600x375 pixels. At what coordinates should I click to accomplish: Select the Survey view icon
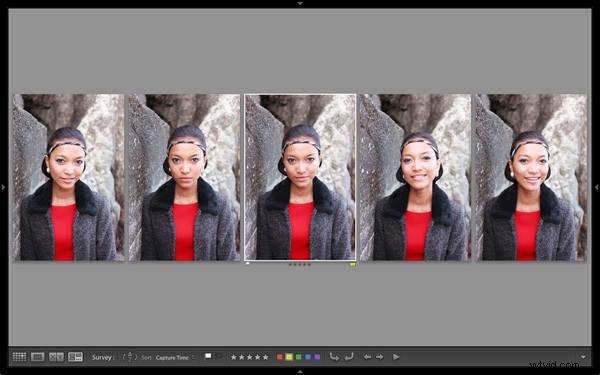pyautogui.click(x=75, y=357)
